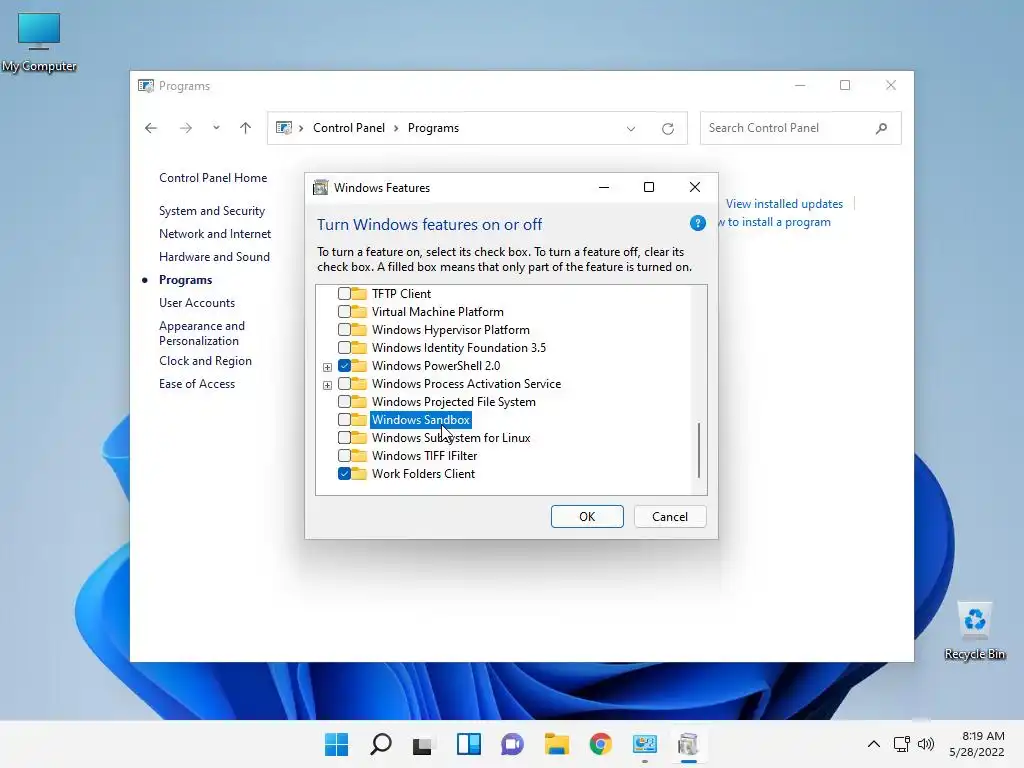Image resolution: width=1024 pixels, height=768 pixels.
Task: Click Programs breadcrumb segment
Action: 433,128
